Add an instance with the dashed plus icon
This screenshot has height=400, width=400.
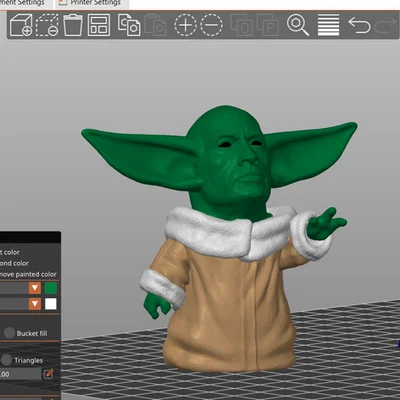point(185,25)
